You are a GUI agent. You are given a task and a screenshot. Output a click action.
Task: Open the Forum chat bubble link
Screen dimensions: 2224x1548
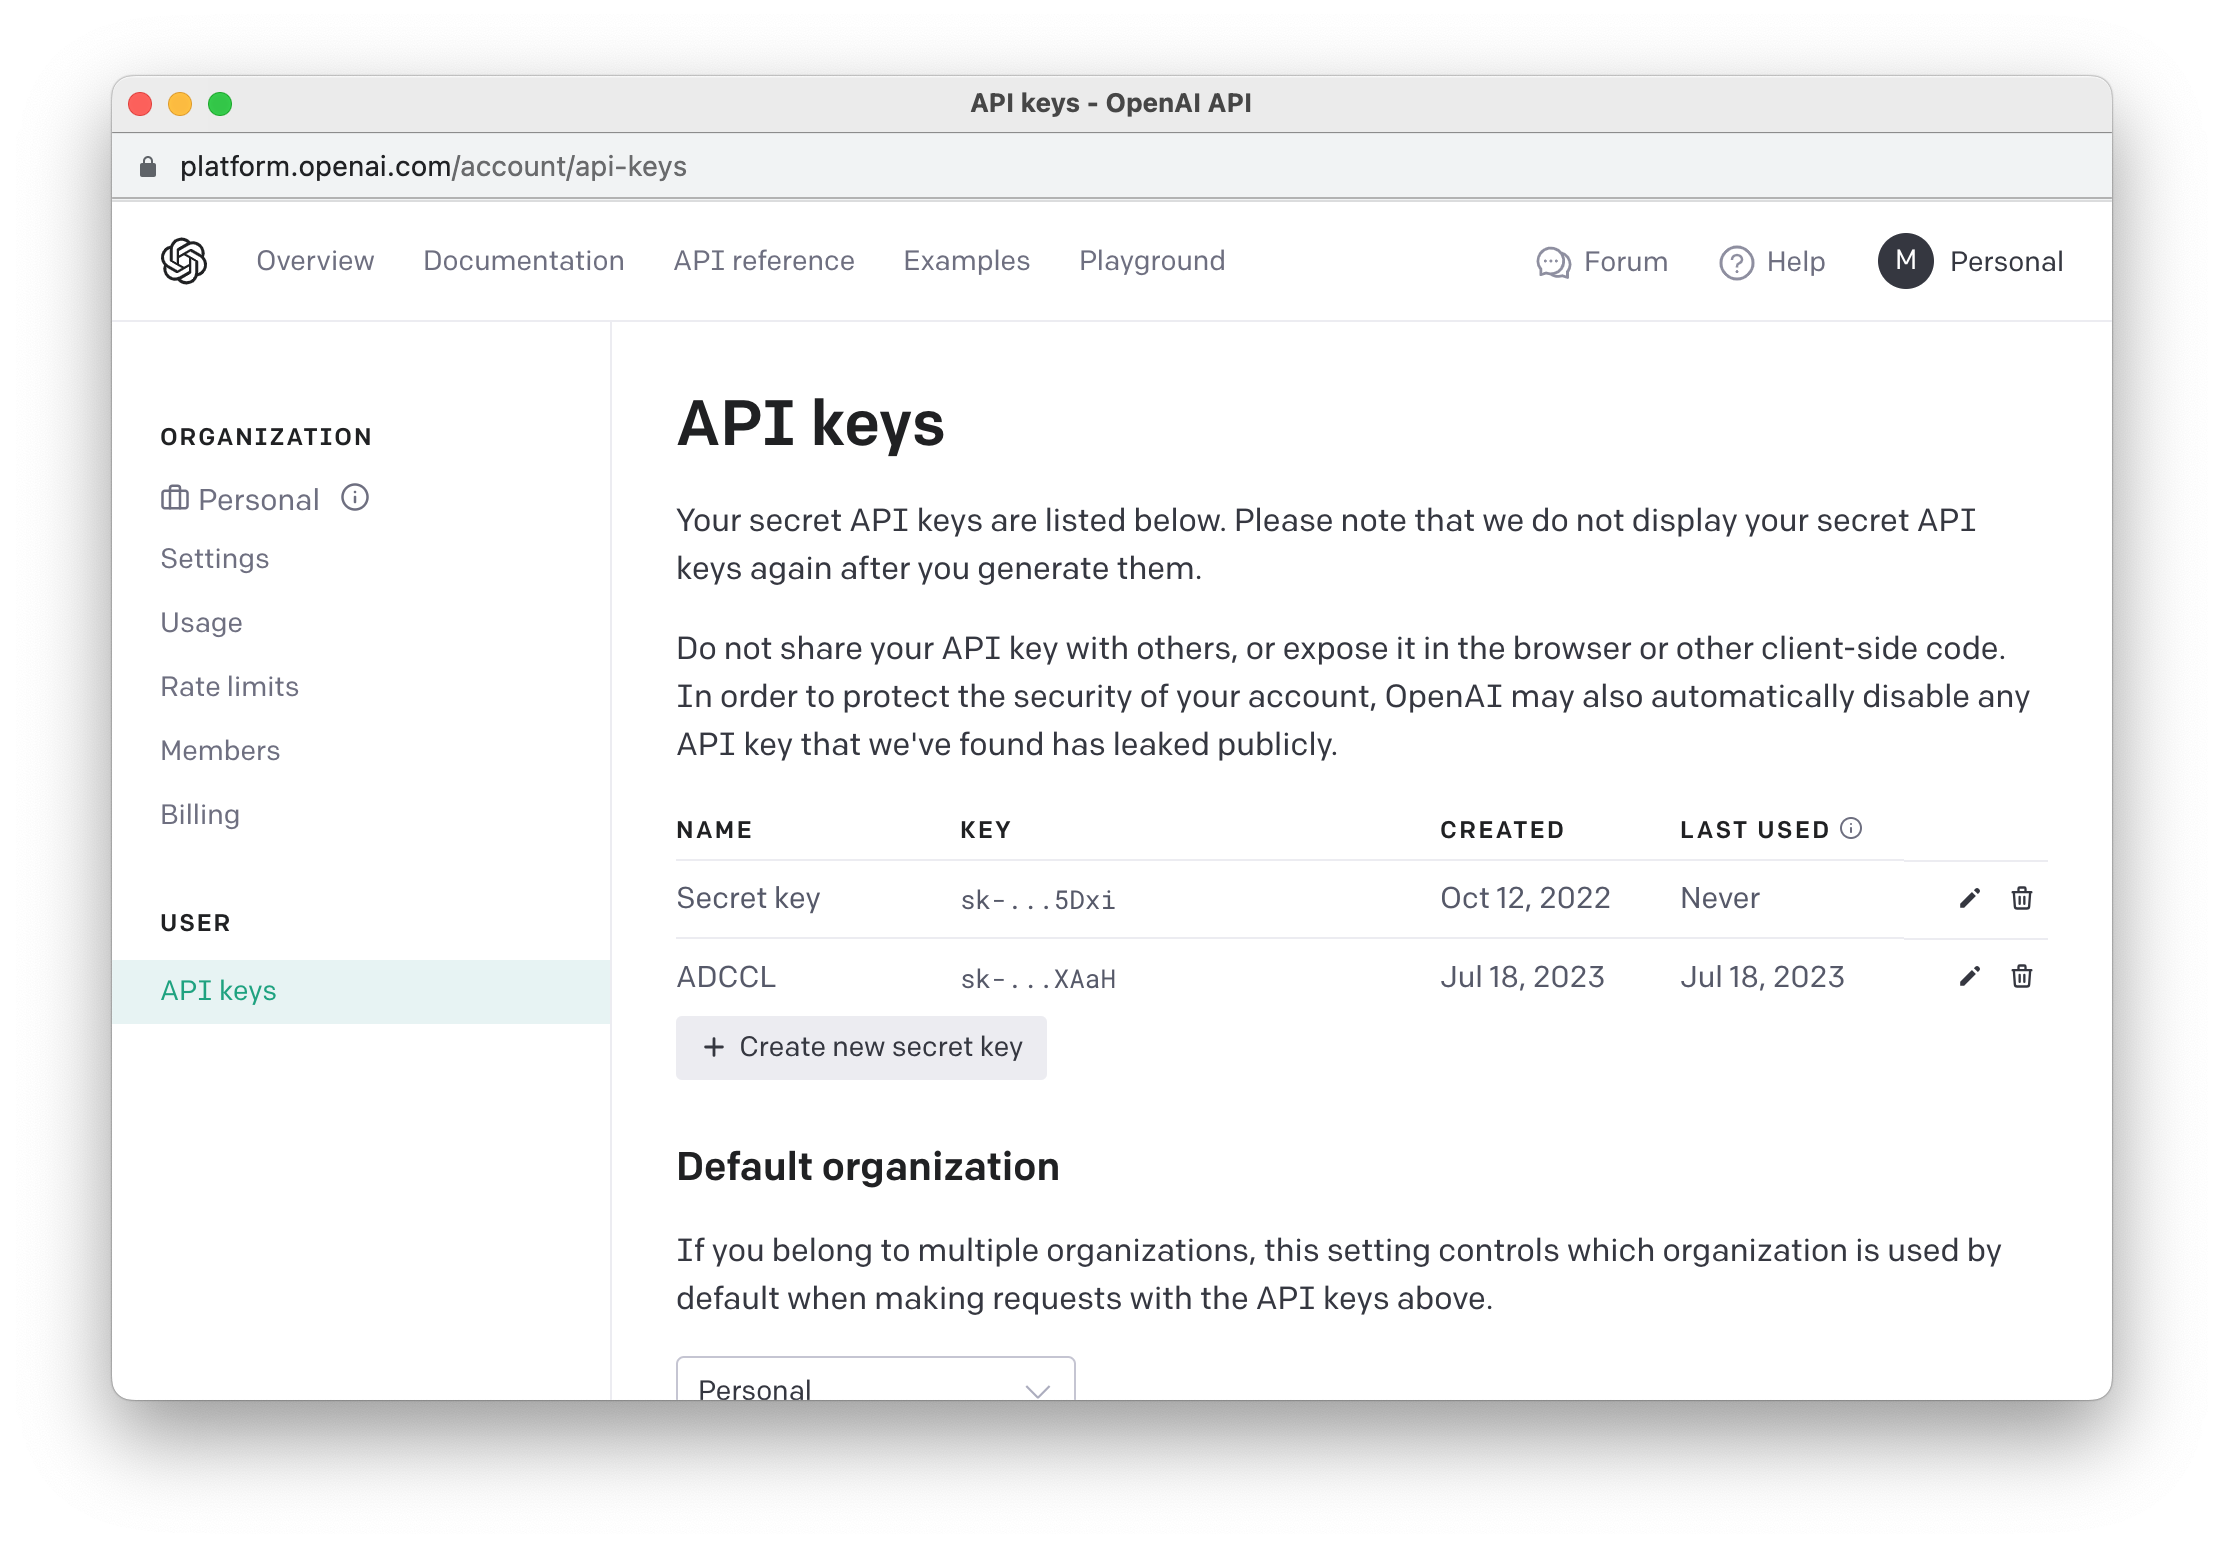tap(1553, 262)
